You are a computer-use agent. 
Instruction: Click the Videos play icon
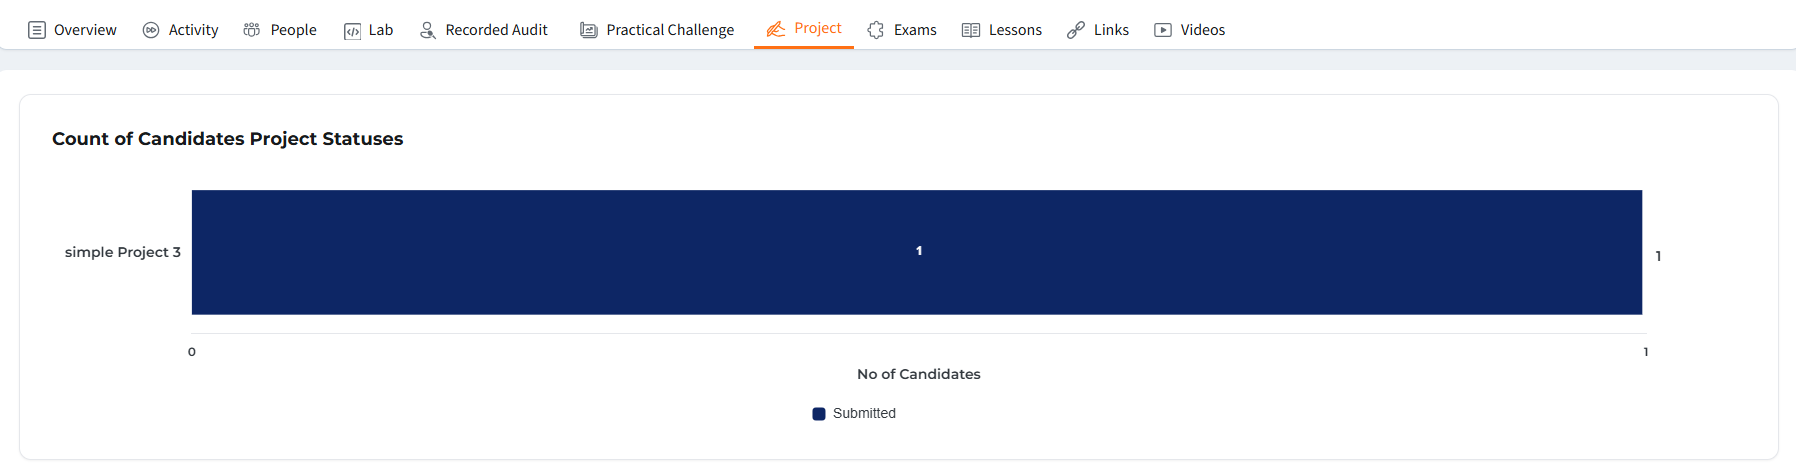(1163, 30)
